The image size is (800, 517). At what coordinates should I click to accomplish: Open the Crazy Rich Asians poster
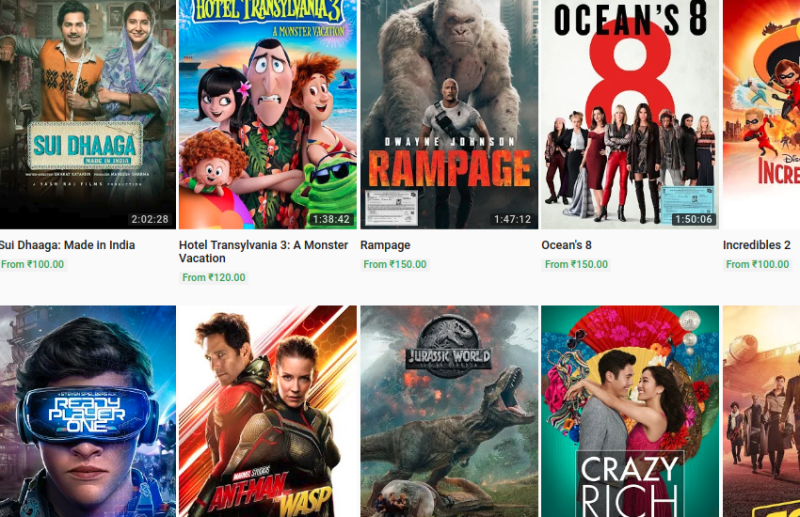630,411
